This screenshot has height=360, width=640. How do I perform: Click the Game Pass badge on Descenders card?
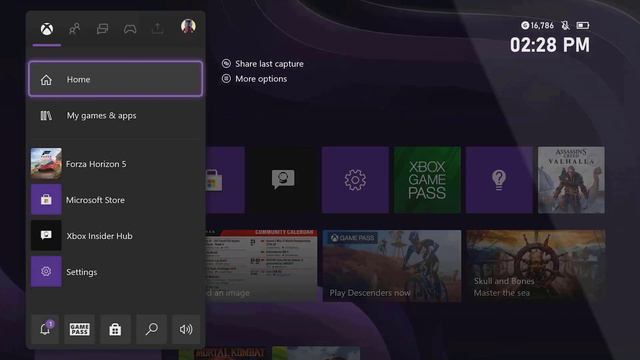354,238
